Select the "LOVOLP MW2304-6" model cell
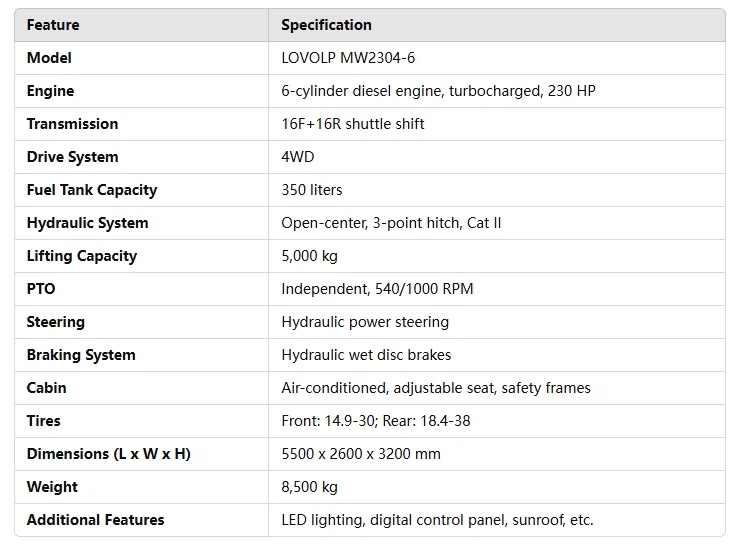This screenshot has height=557, width=740. 348,58
